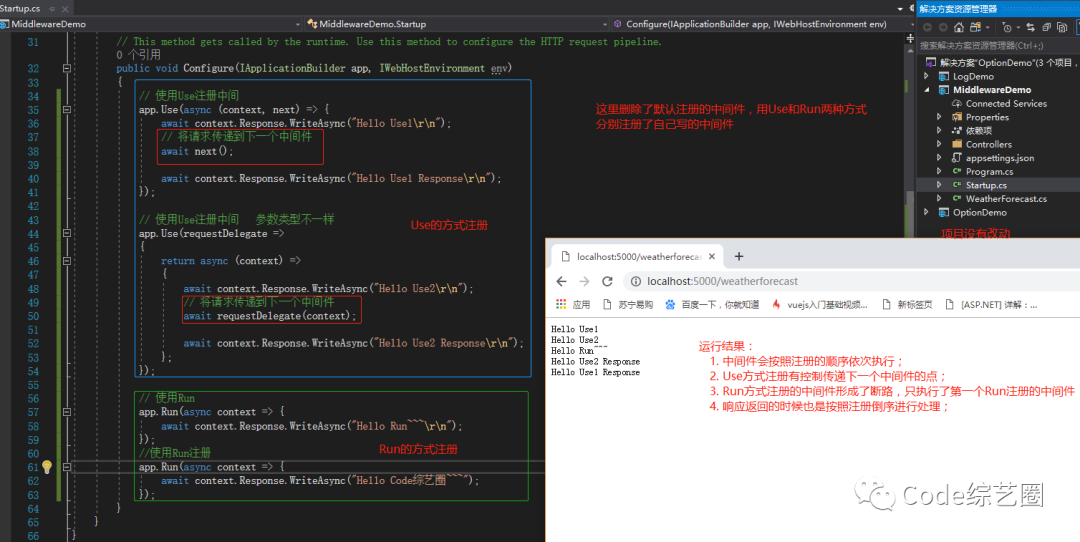Select LogDemo project in Solution Explorer
1080x542 pixels.
pos(973,76)
